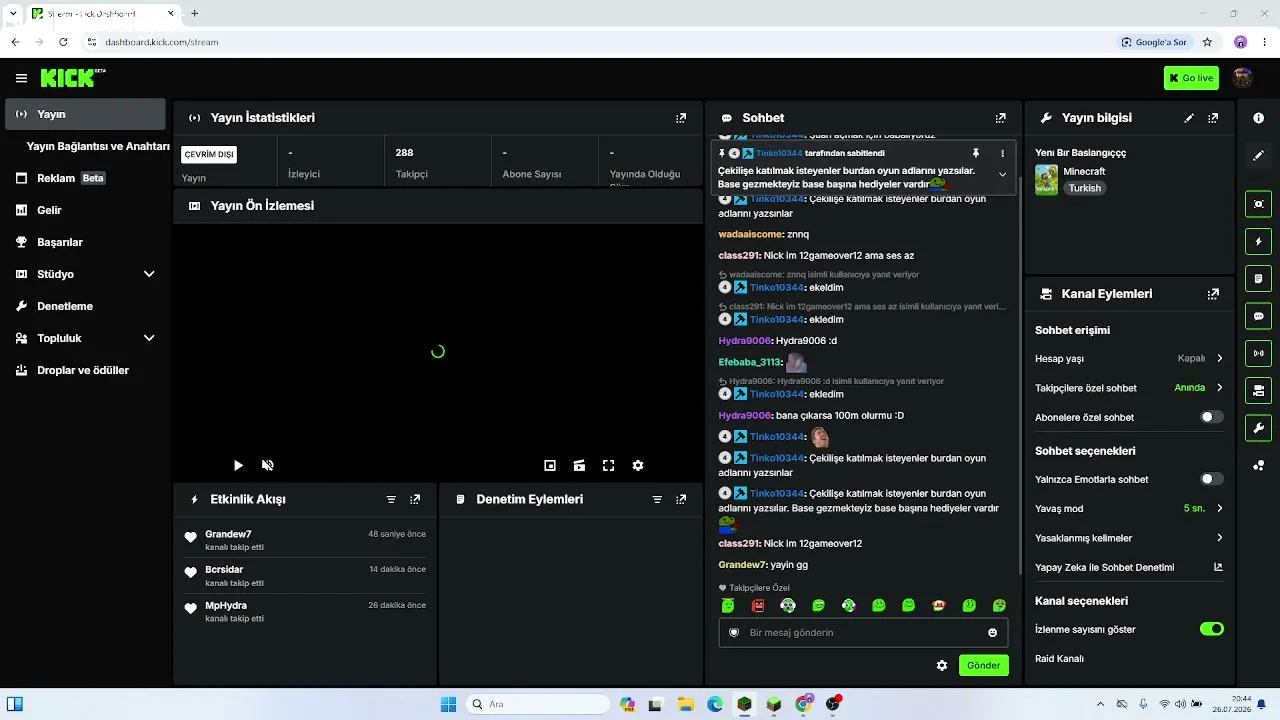Viewport: 1280px width, 720px height.
Task: Enable theater mode in stream preview
Action: point(579,465)
